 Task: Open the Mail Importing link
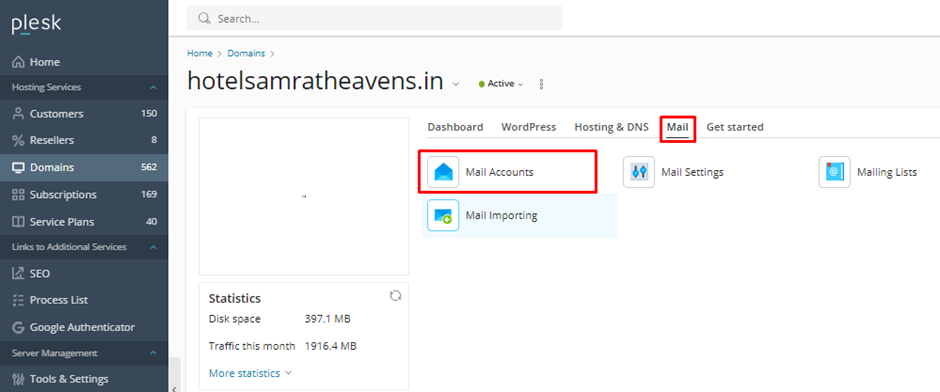point(502,215)
